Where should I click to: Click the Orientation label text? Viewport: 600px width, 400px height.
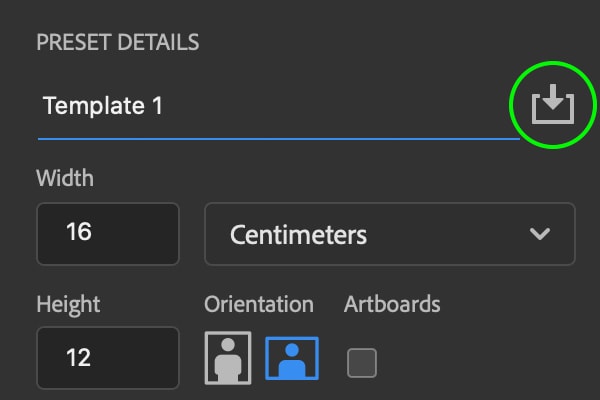(x=259, y=305)
